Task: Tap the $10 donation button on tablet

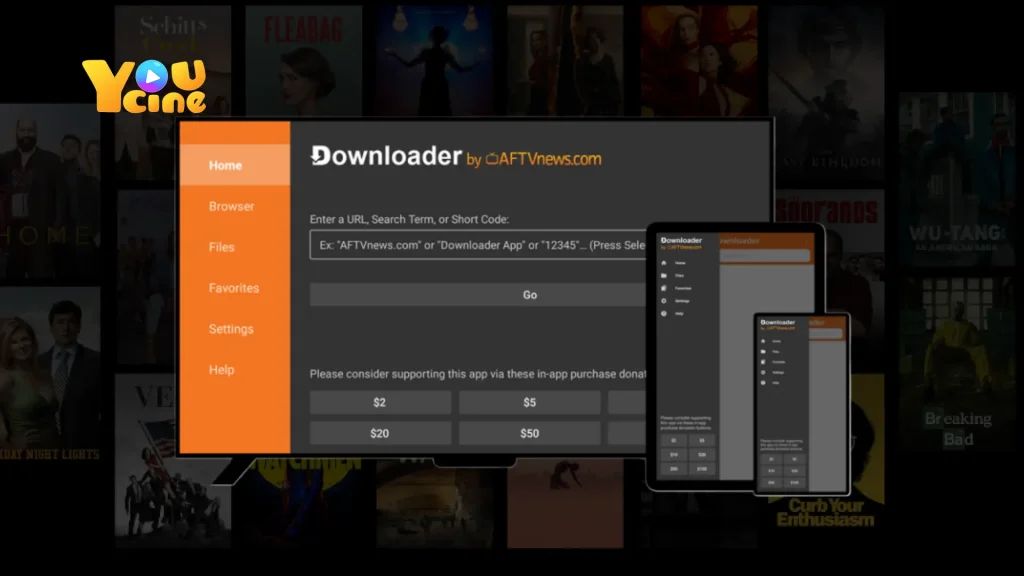Action: tap(674, 455)
